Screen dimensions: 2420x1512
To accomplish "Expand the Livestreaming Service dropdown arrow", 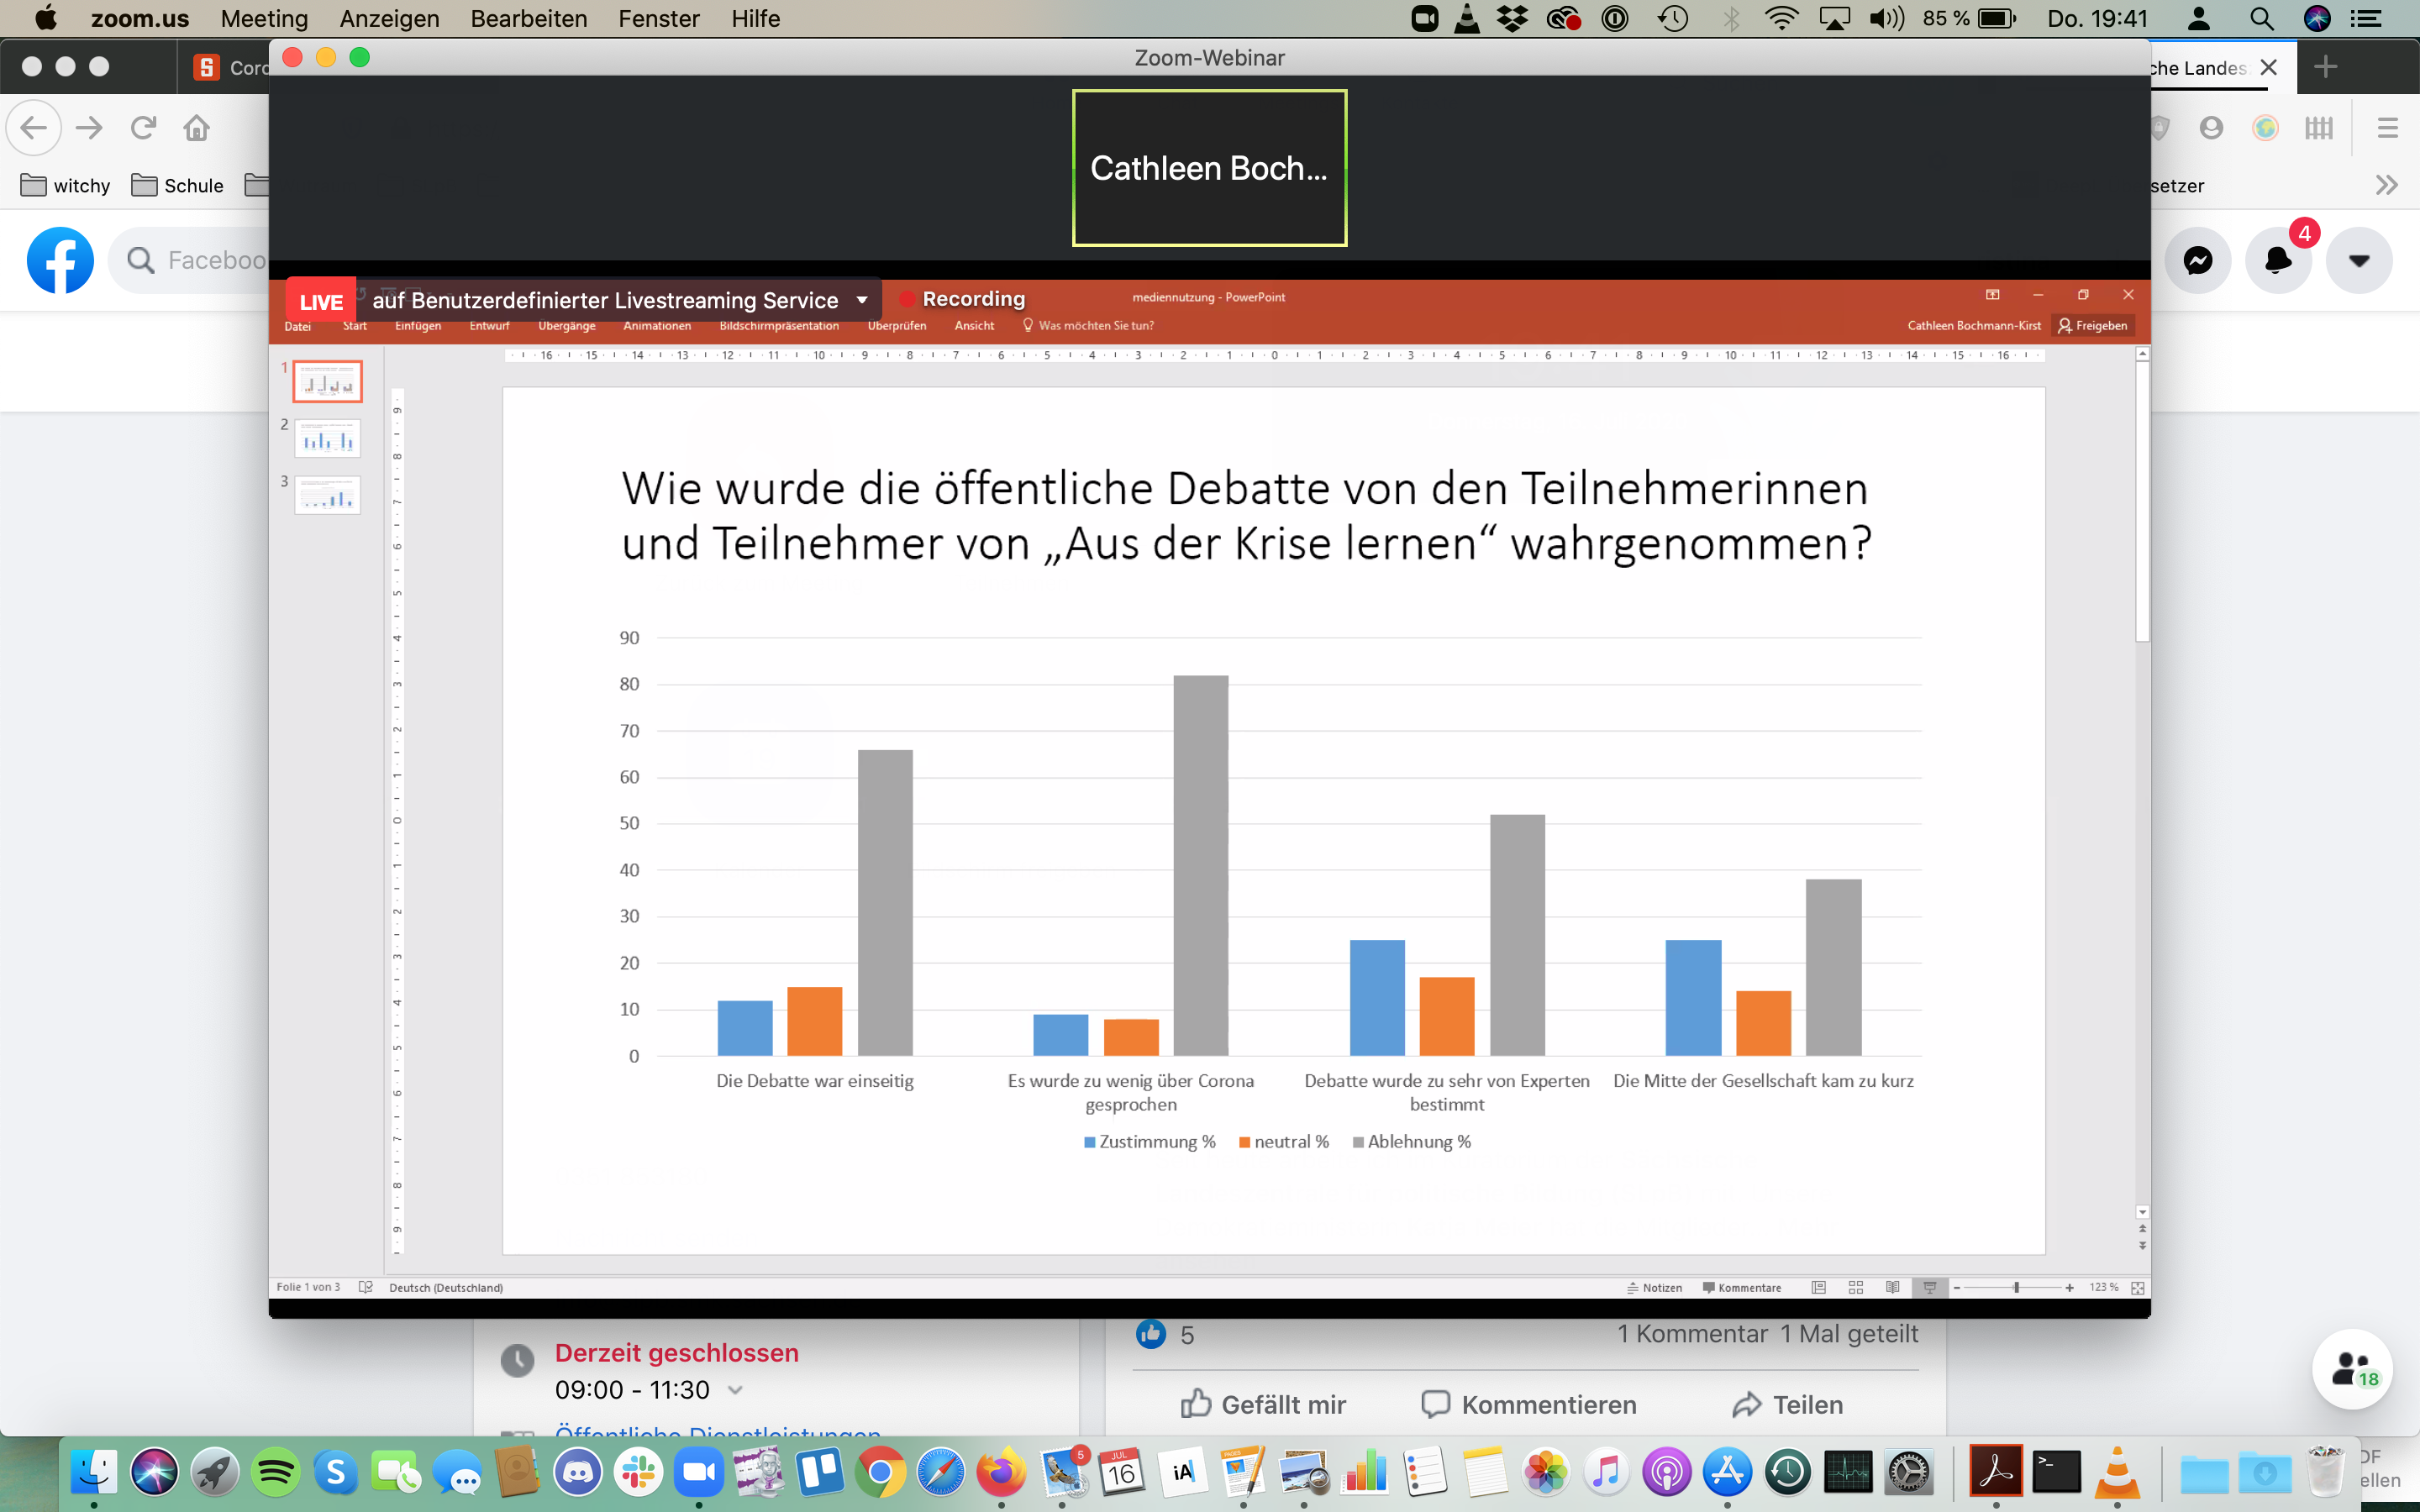I will pyautogui.click(x=862, y=300).
